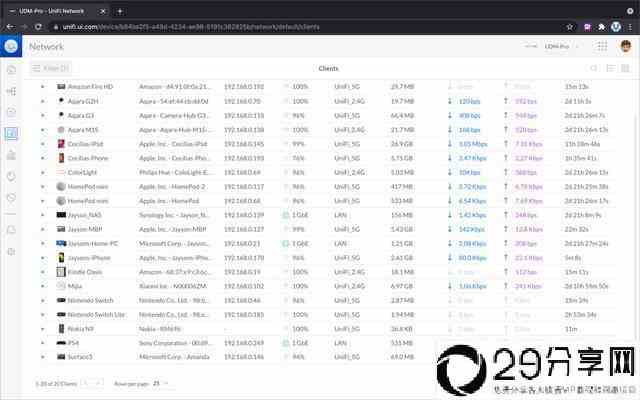640x400 pixels.
Task: Click the Kindle Oasis device thumbnail
Action: pos(61,272)
